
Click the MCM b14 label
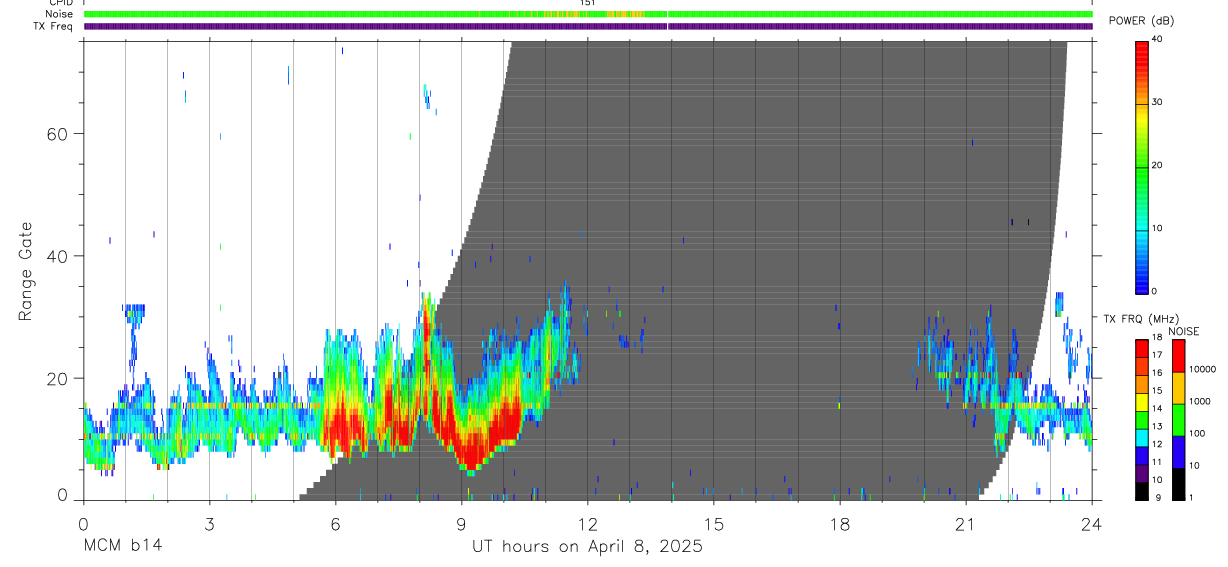(x=122, y=547)
